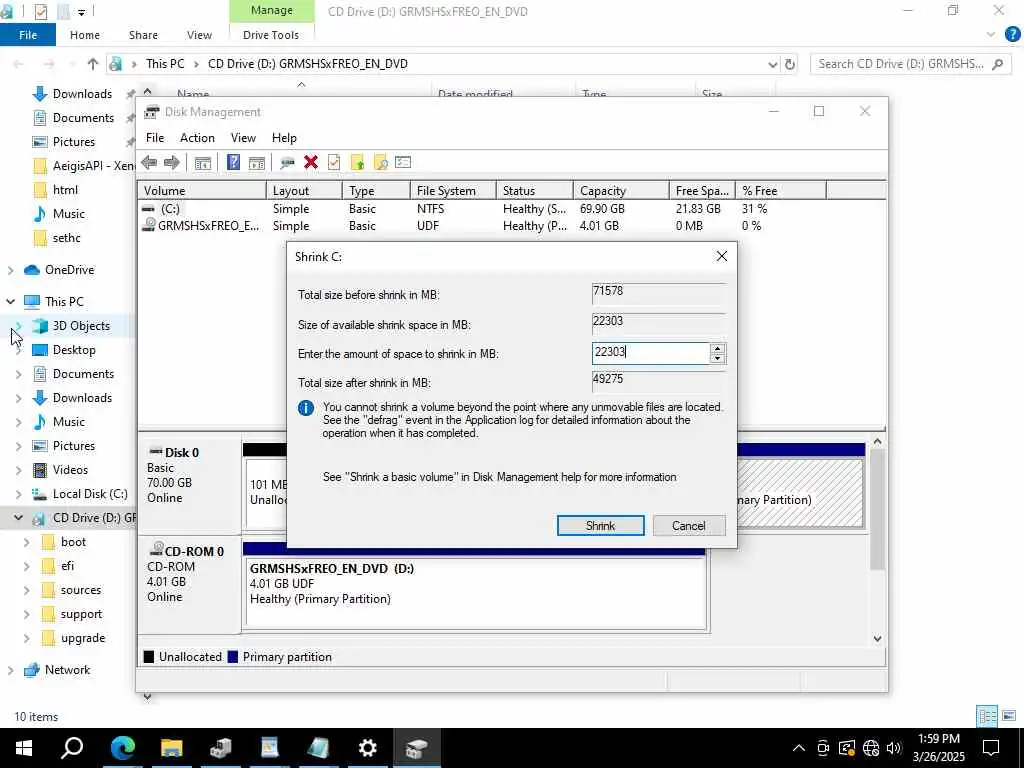Click the Forward arrow in Disk Management toolbar

click(x=172, y=163)
